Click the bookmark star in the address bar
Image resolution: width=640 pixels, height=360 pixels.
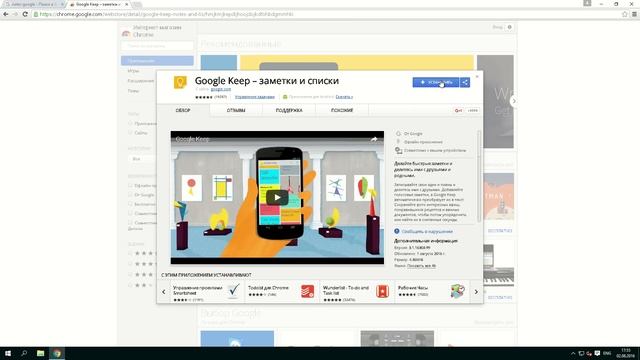[x=624, y=14]
